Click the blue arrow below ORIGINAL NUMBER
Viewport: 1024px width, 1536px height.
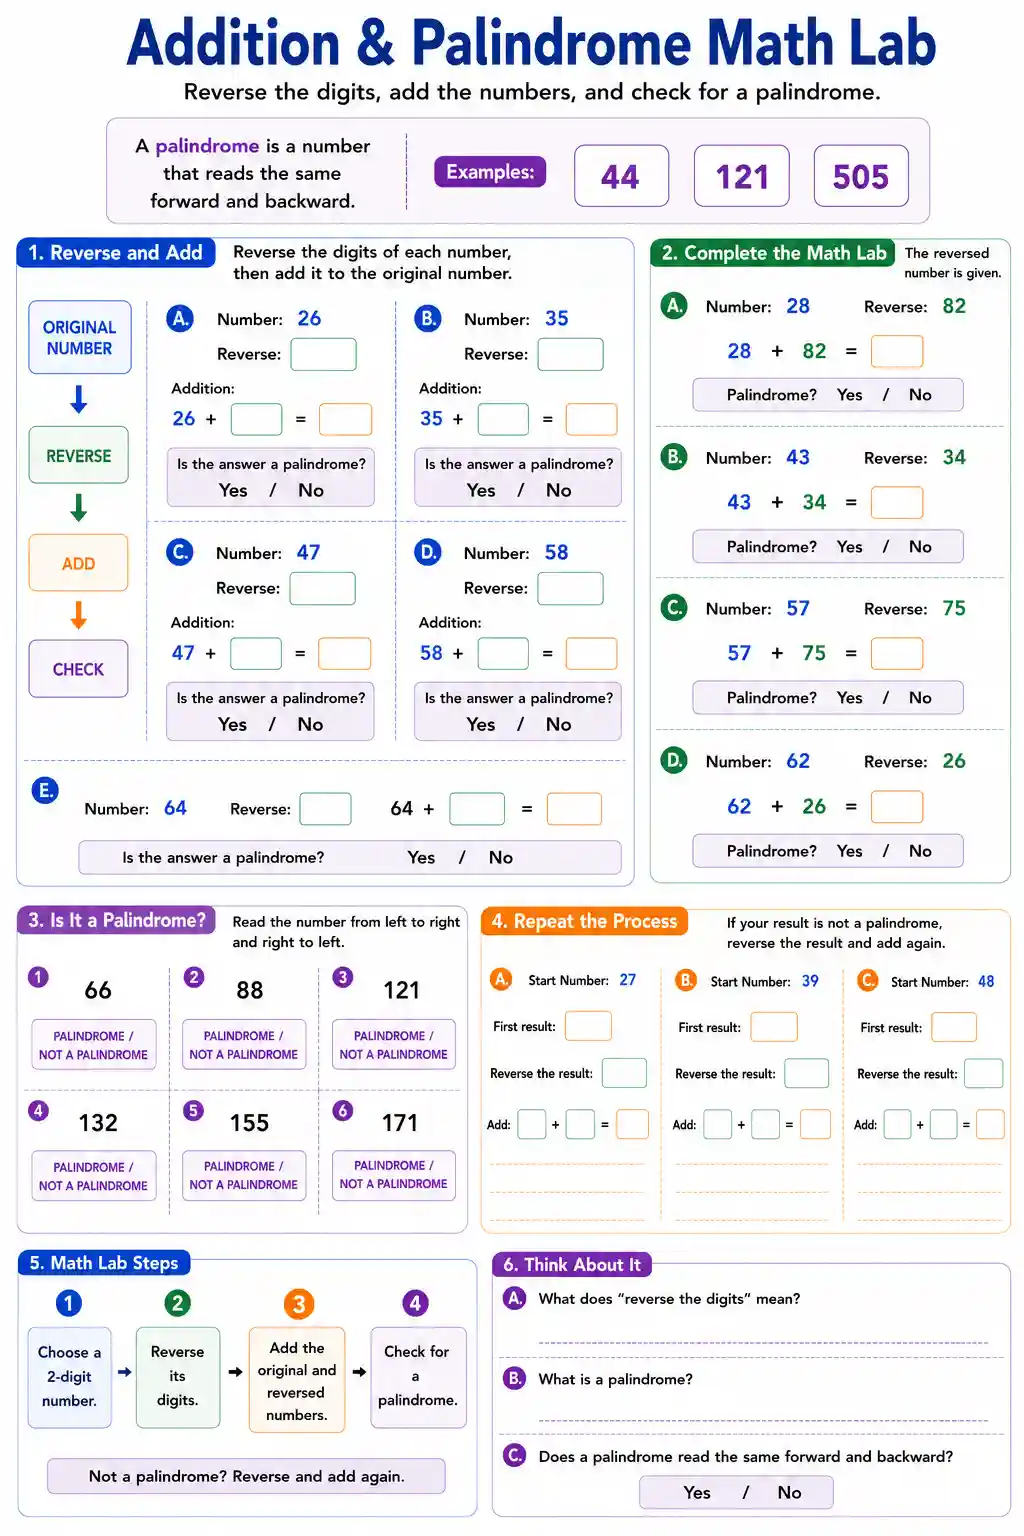point(79,399)
